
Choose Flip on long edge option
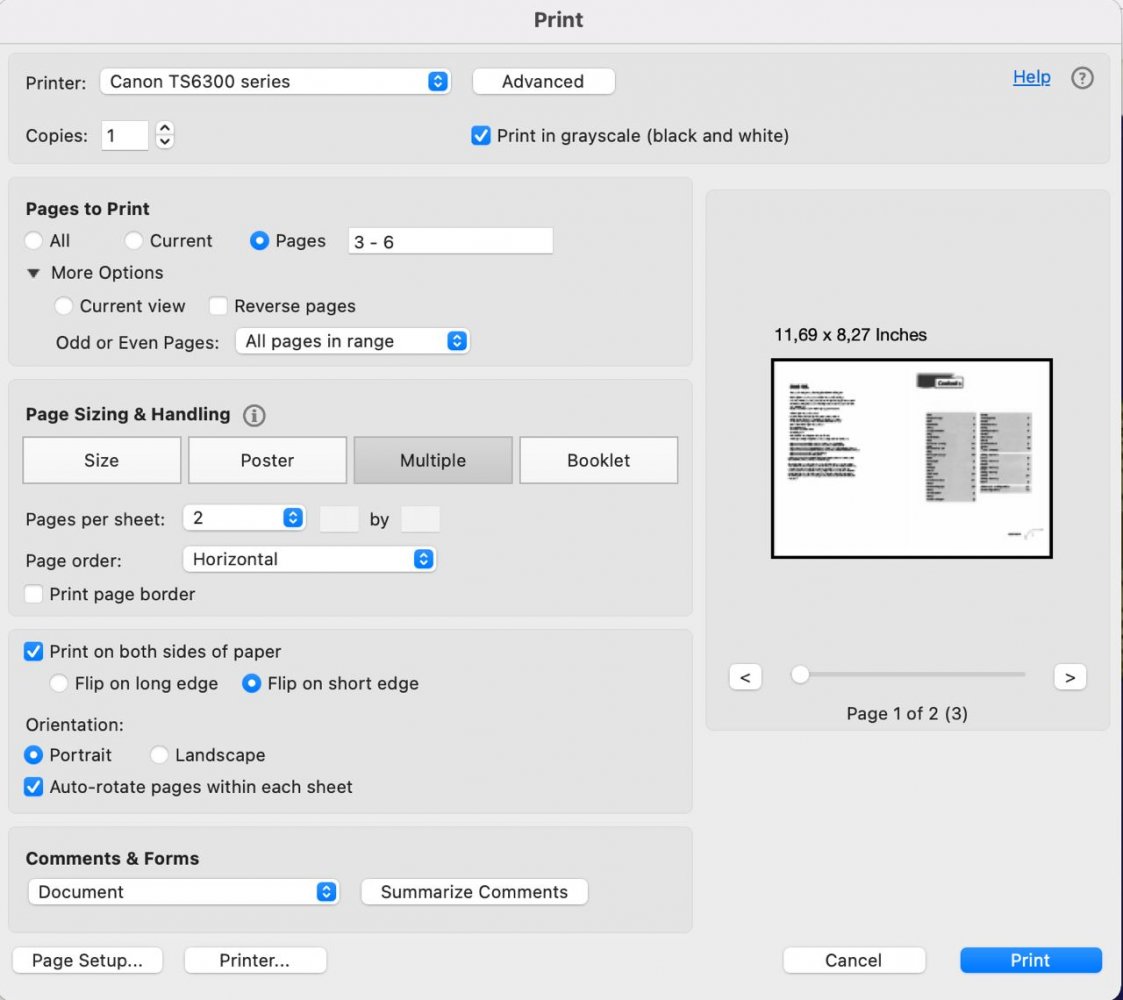59,684
